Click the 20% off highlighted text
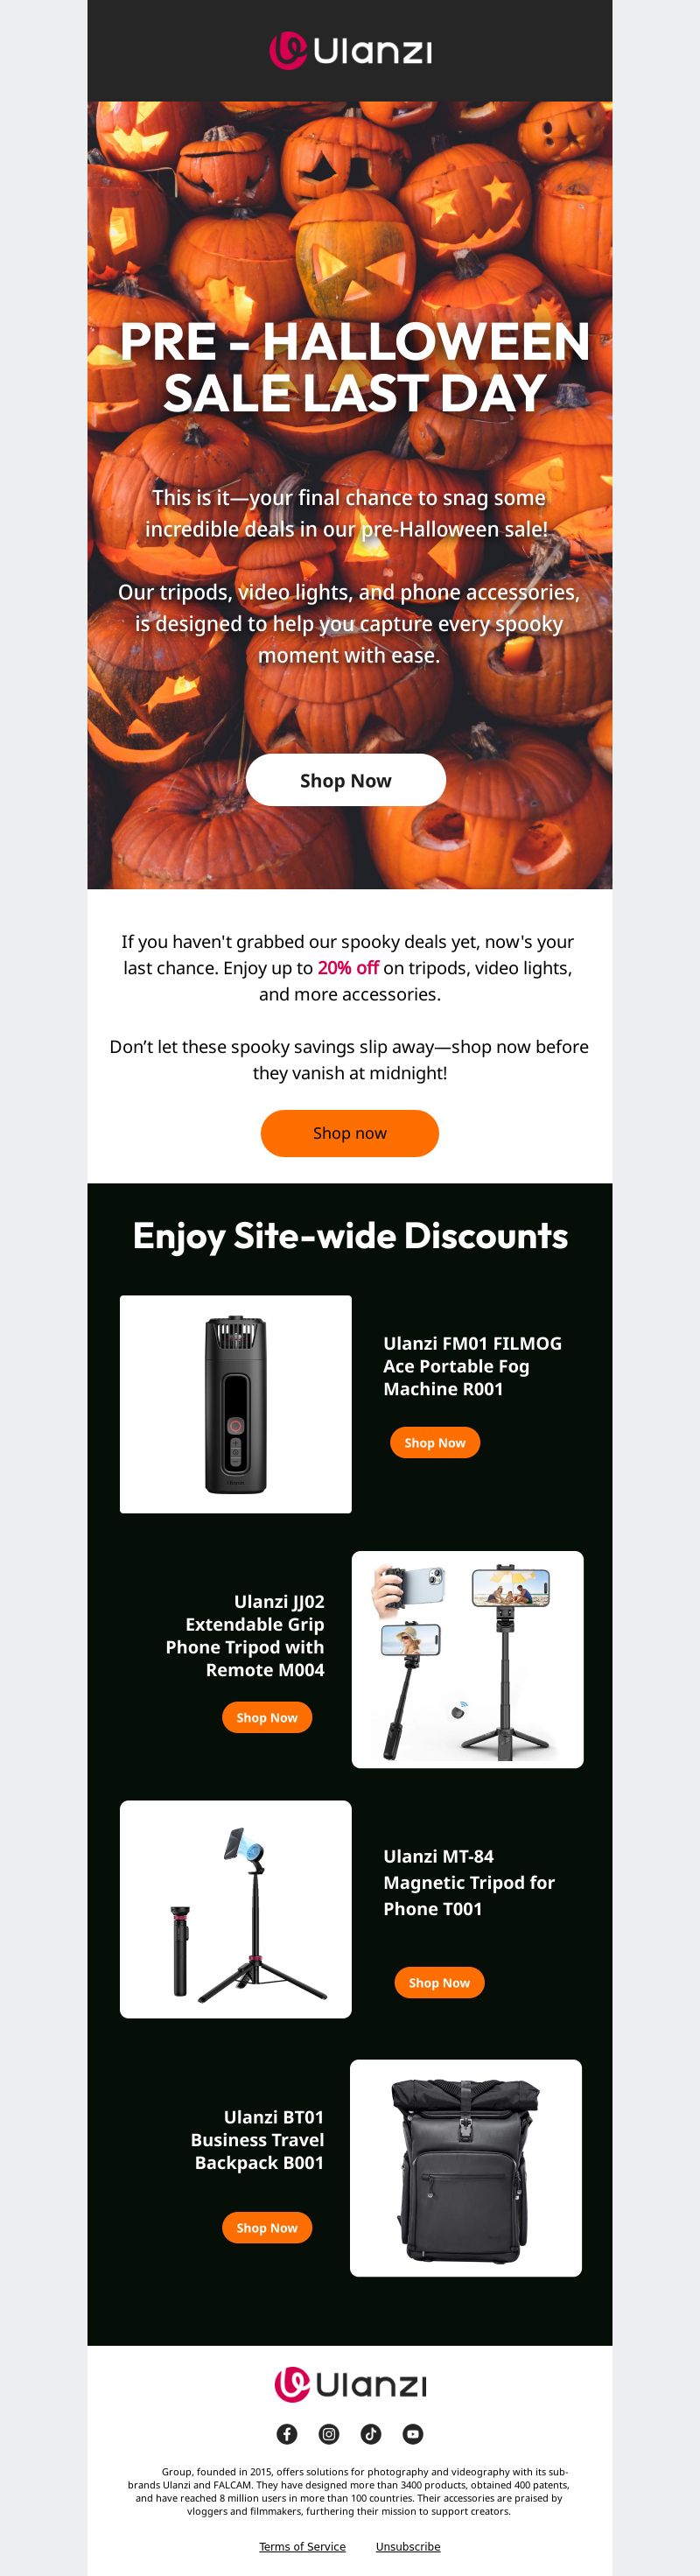This screenshot has height=2576, width=700. [x=348, y=967]
